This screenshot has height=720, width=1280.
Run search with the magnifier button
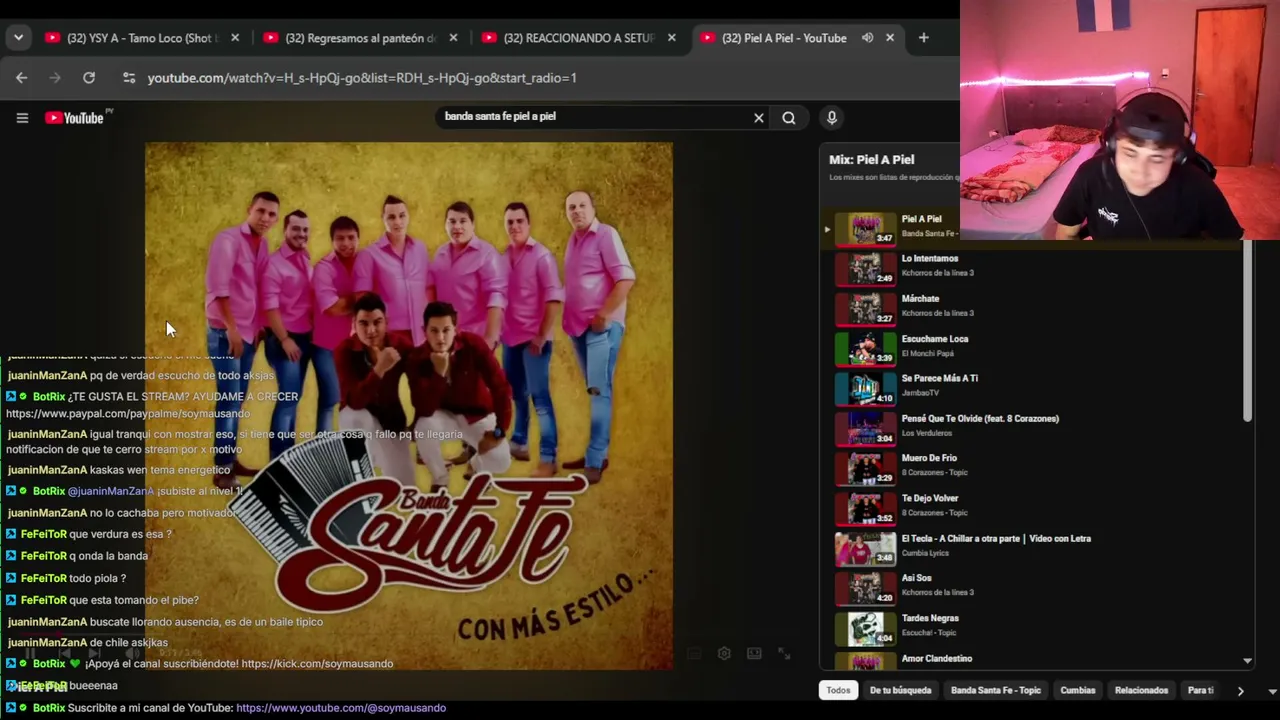click(x=789, y=118)
